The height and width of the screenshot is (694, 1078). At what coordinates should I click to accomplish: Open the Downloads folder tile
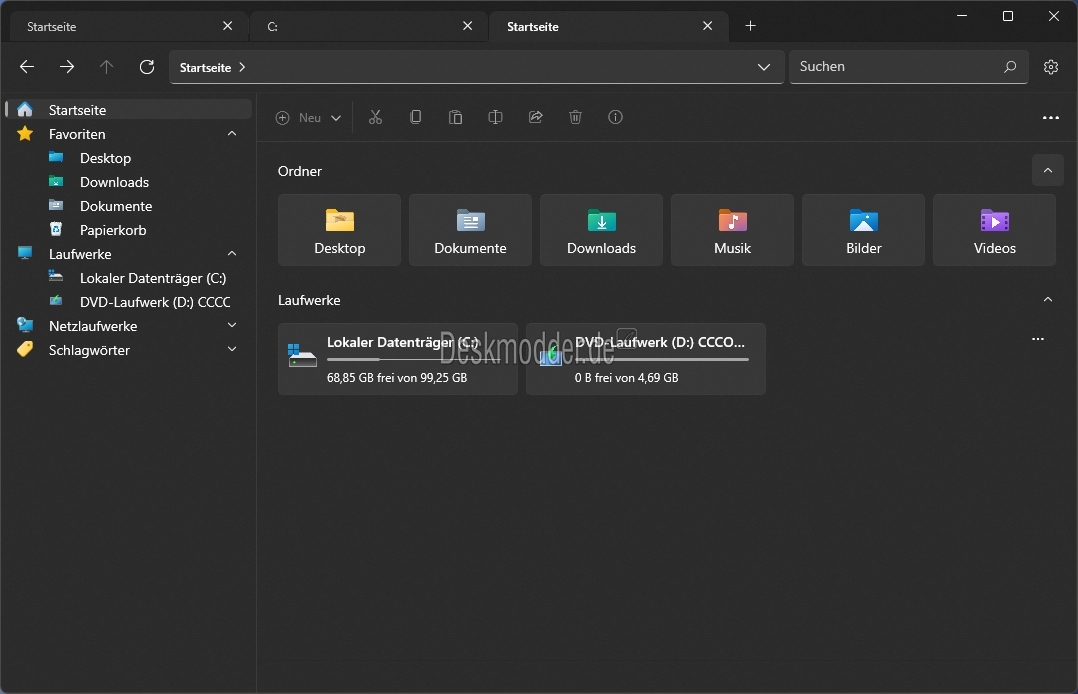[602, 230]
